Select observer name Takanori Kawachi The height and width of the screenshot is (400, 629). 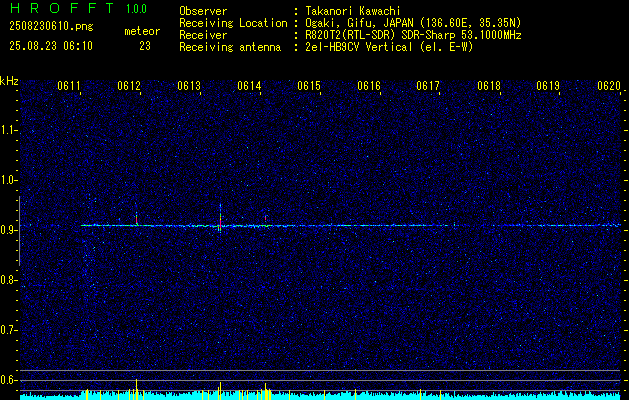(x=351, y=11)
